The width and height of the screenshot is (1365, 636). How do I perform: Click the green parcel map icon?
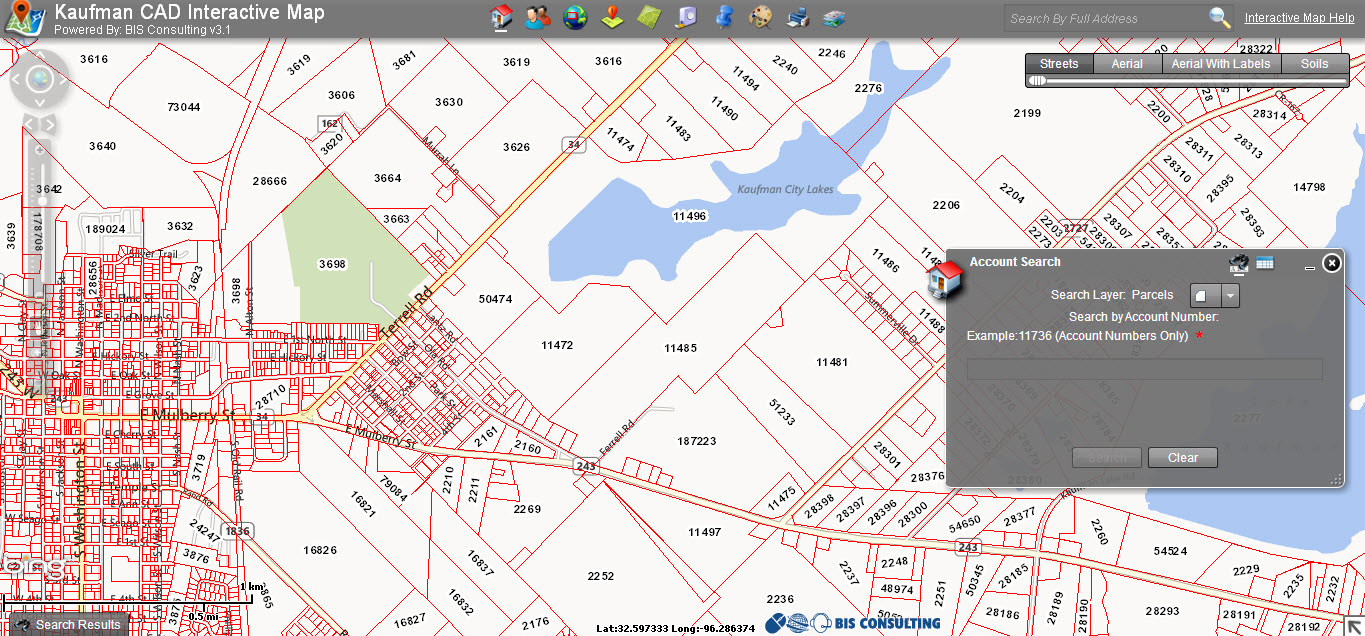point(649,17)
